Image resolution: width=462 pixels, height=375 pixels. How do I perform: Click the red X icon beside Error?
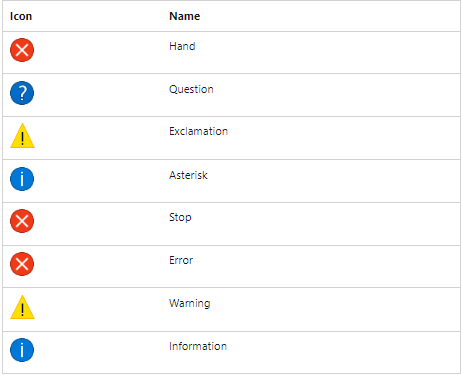click(x=22, y=264)
